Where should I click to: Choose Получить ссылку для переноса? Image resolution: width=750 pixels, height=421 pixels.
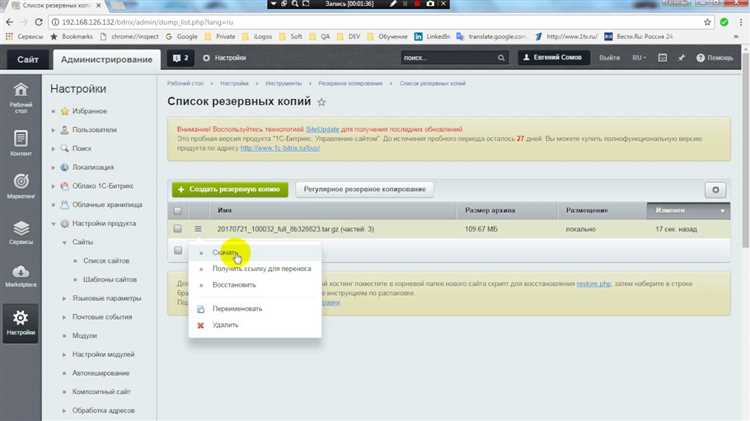coord(255,268)
